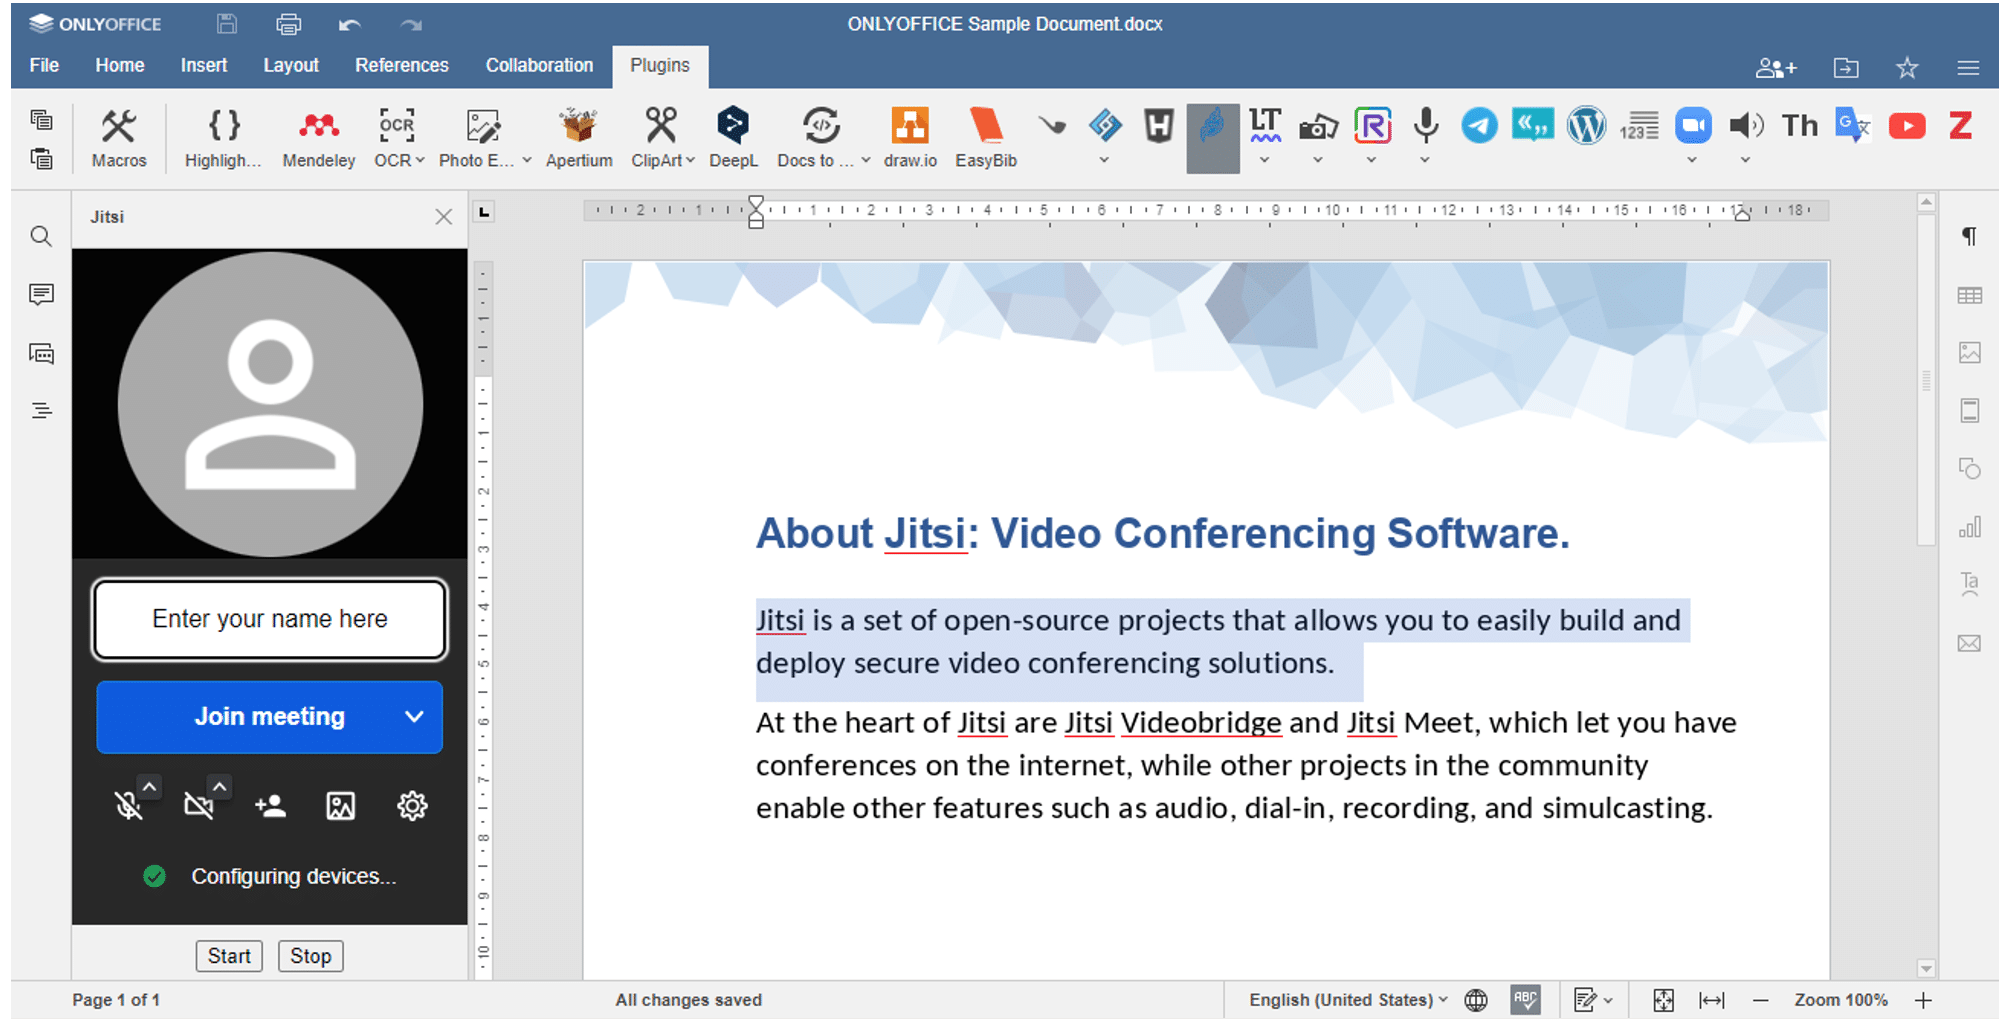This screenshot has height=1020, width=2004.
Task: Open microphone device options caret
Action: tap(149, 787)
